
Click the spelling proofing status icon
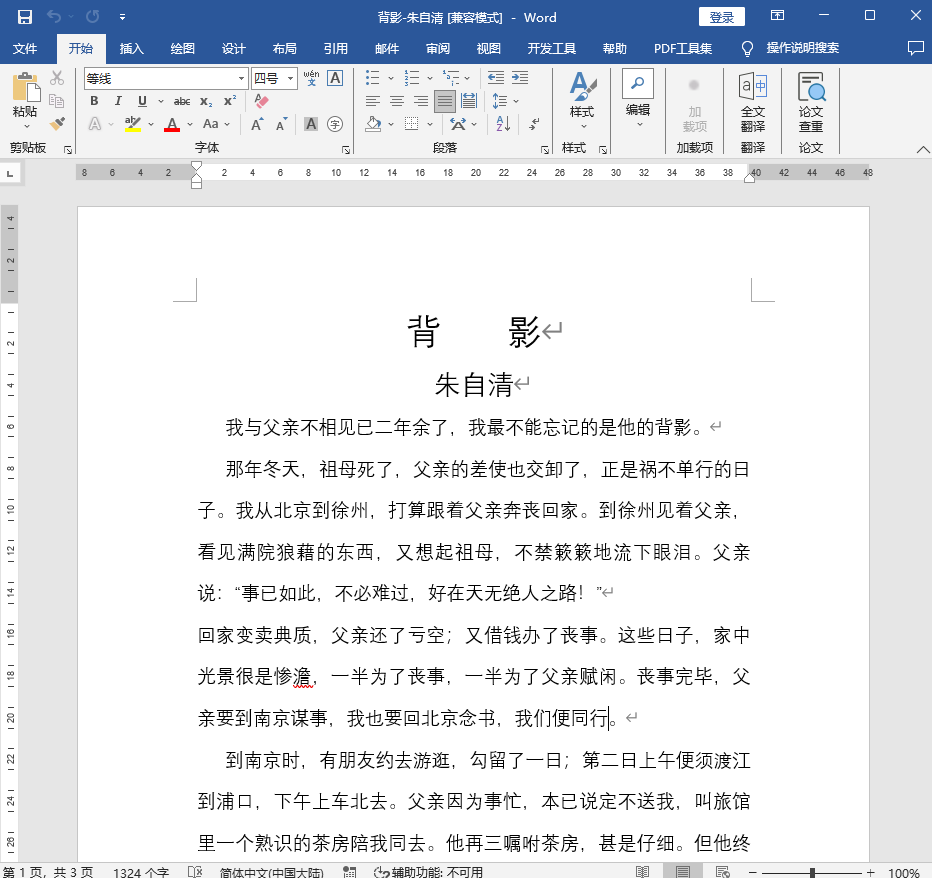[x=195, y=872]
